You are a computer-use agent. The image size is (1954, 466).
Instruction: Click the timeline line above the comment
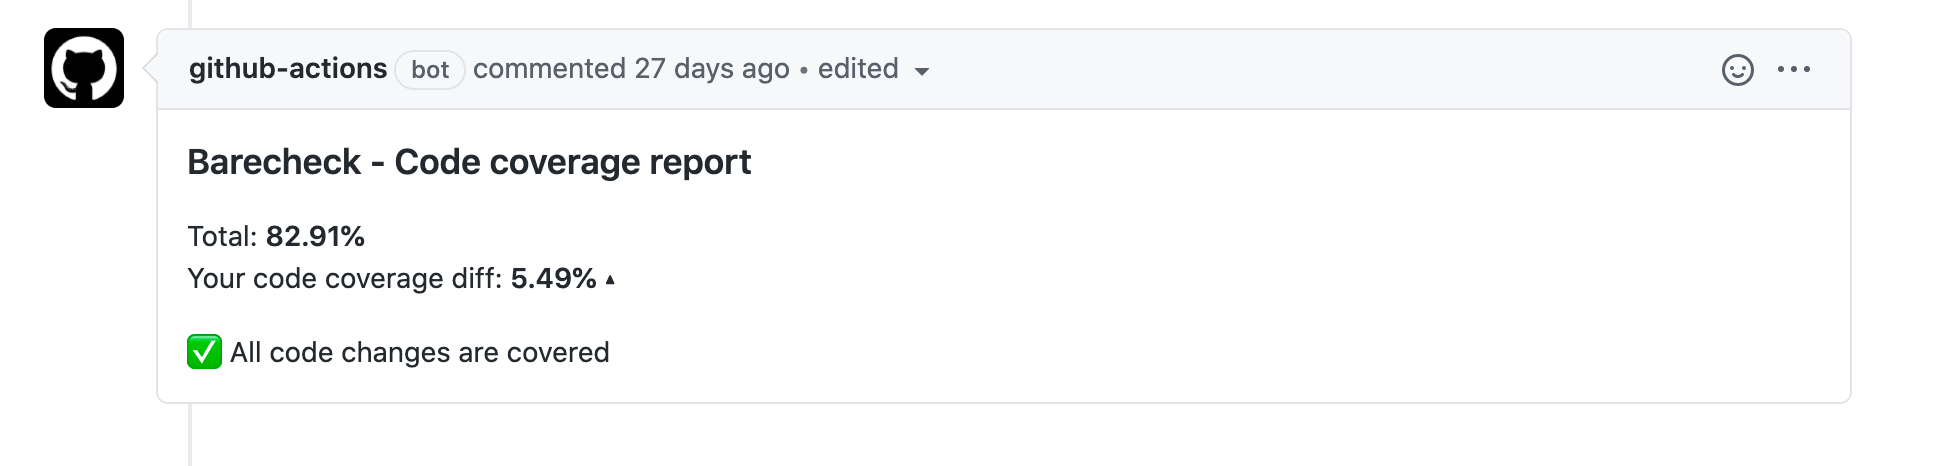189,14
